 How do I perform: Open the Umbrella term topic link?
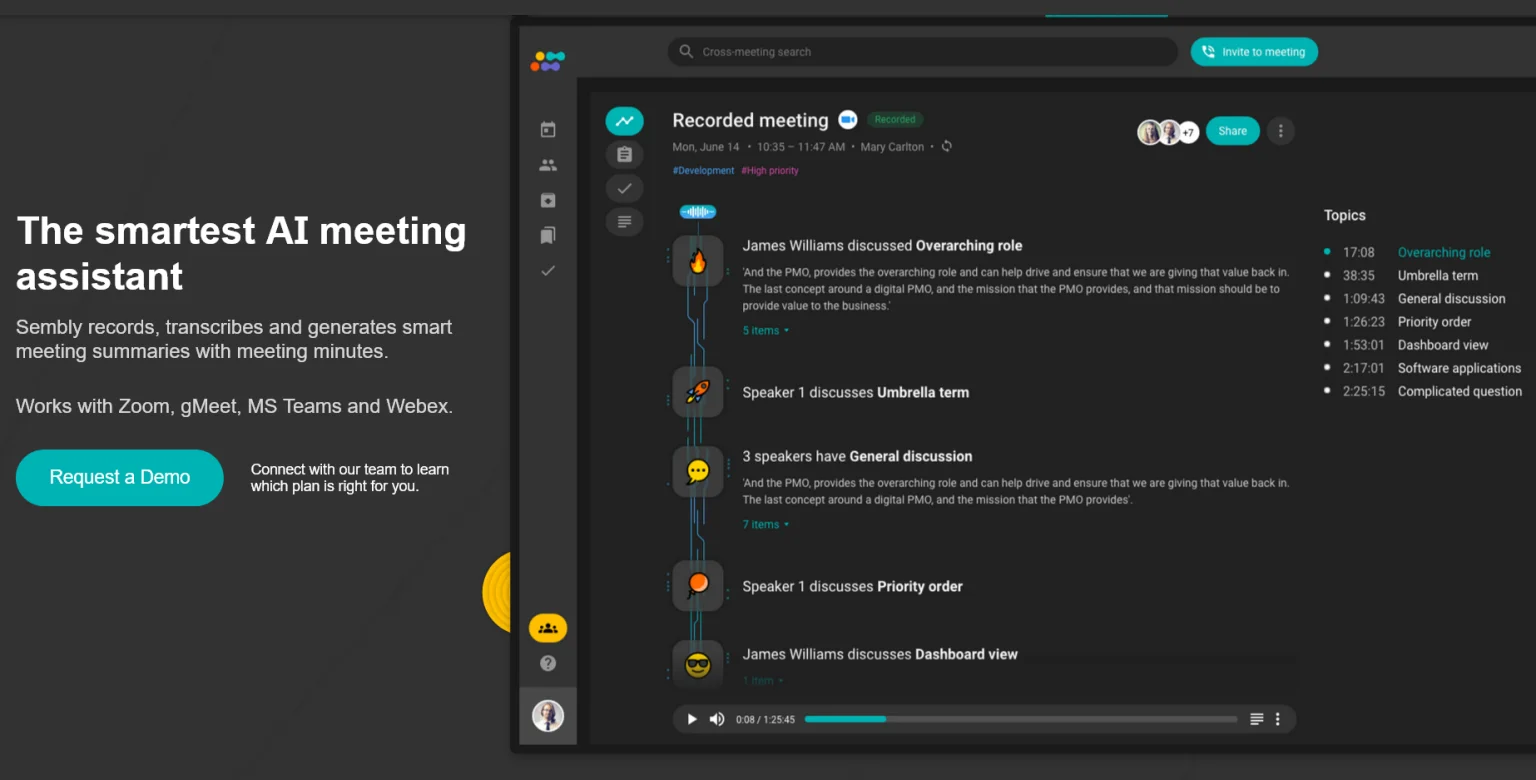click(1437, 275)
